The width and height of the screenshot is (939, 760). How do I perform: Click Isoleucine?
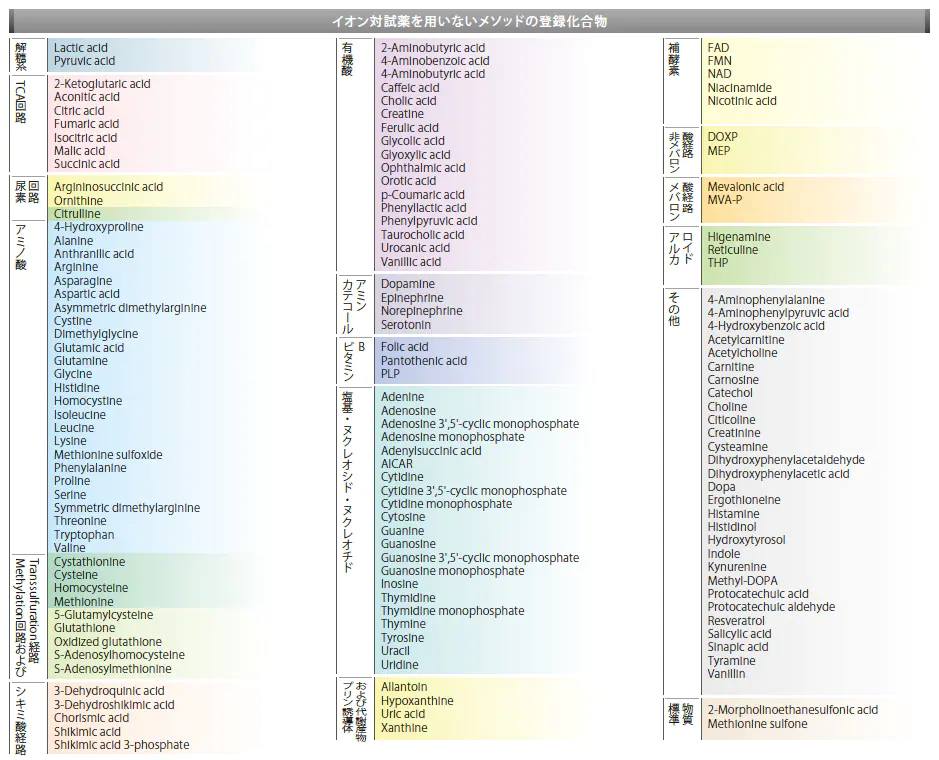point(80,414)
